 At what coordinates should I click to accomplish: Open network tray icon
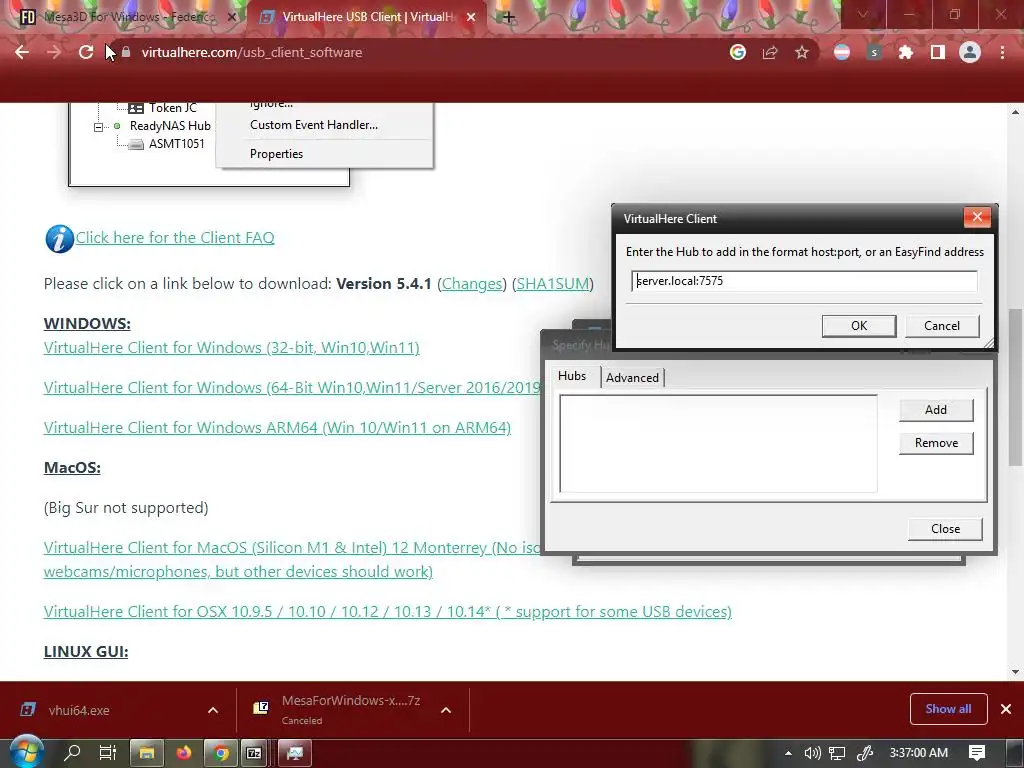click(x=837, y=753)
